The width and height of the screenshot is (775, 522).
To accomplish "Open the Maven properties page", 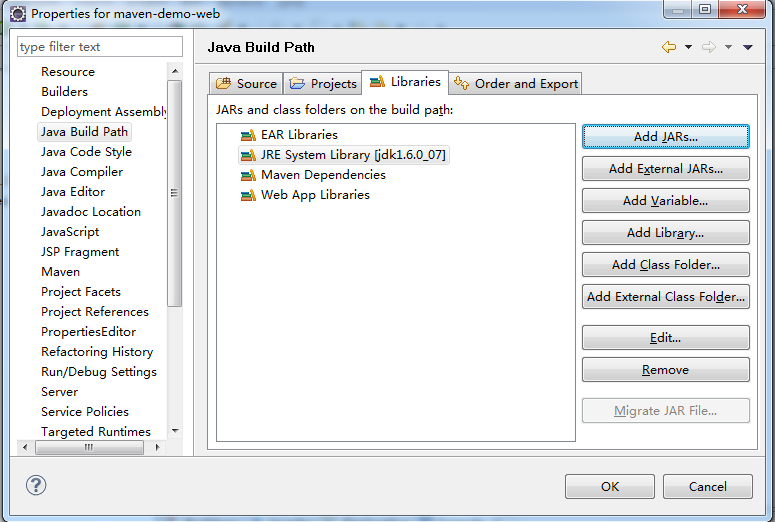I will coord(60,272).
